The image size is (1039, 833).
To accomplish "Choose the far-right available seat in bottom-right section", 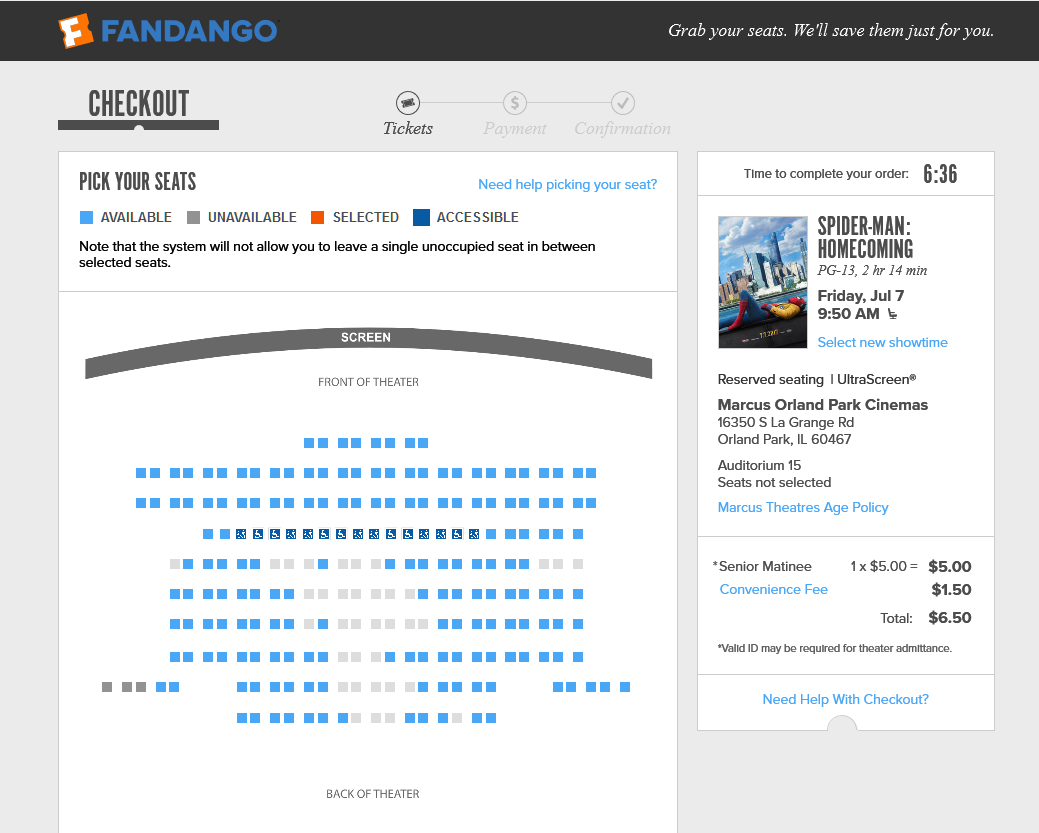I will click(625, 687).
